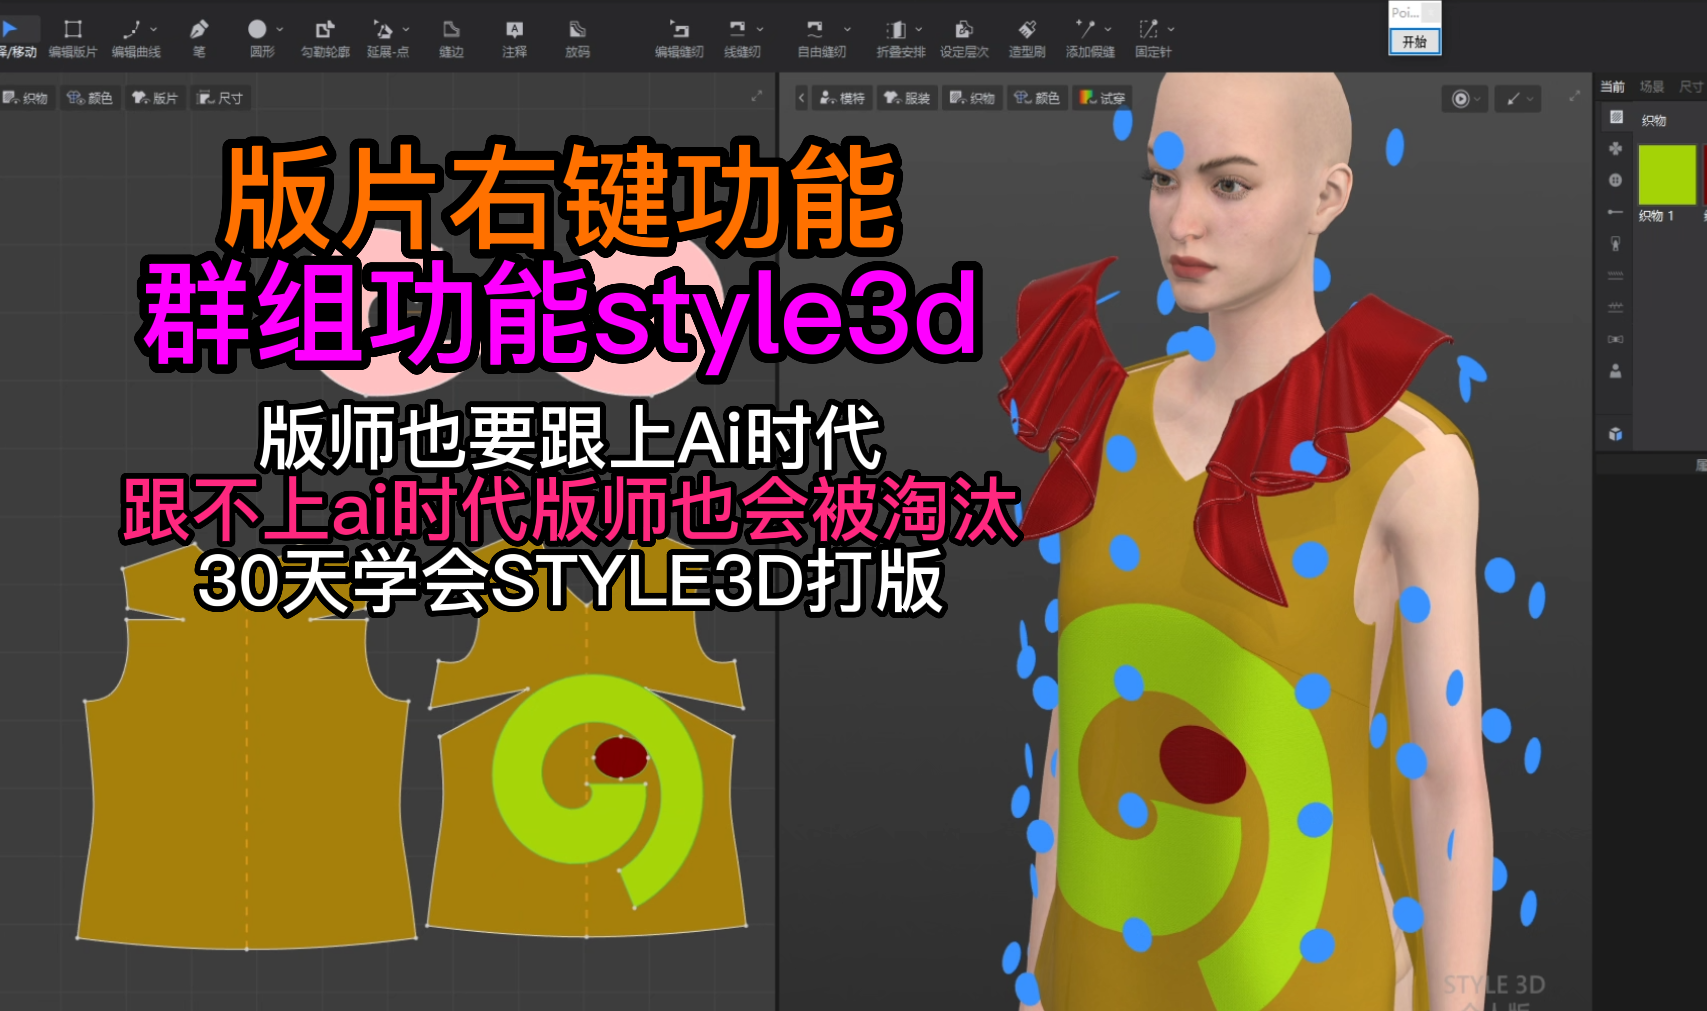Switch to the 当前 tab
1707x1011 pixels.
click(x=1612, y=87)
